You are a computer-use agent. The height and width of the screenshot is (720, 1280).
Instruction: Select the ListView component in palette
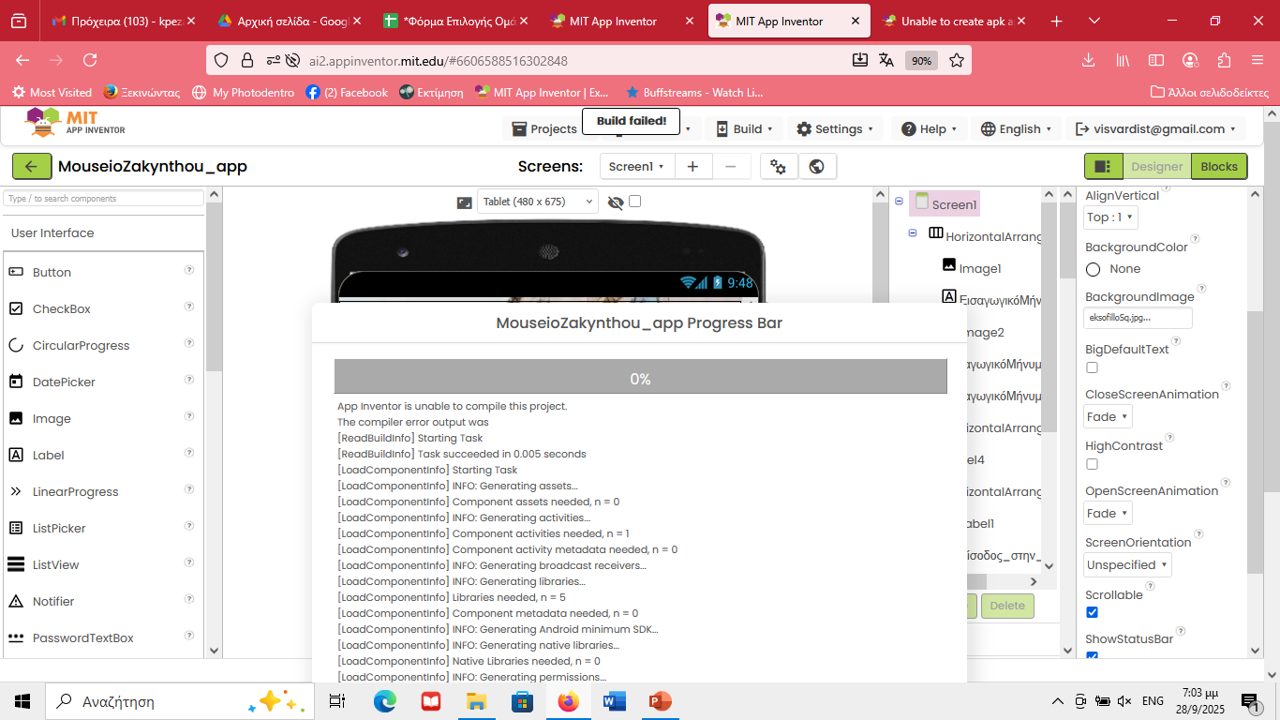coord(55,565)
